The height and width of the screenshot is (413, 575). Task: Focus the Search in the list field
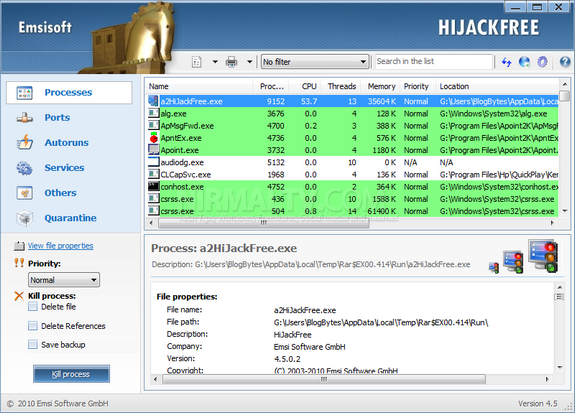coord(434,62)
